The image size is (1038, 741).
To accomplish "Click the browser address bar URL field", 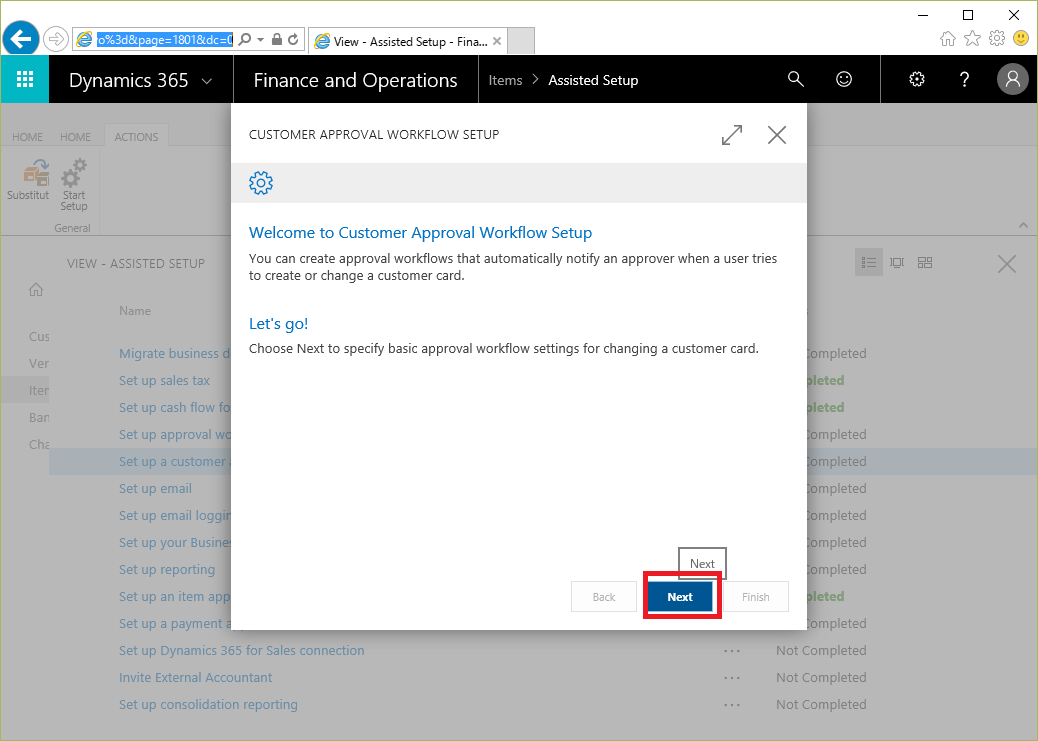I will [x=165, y=40].
